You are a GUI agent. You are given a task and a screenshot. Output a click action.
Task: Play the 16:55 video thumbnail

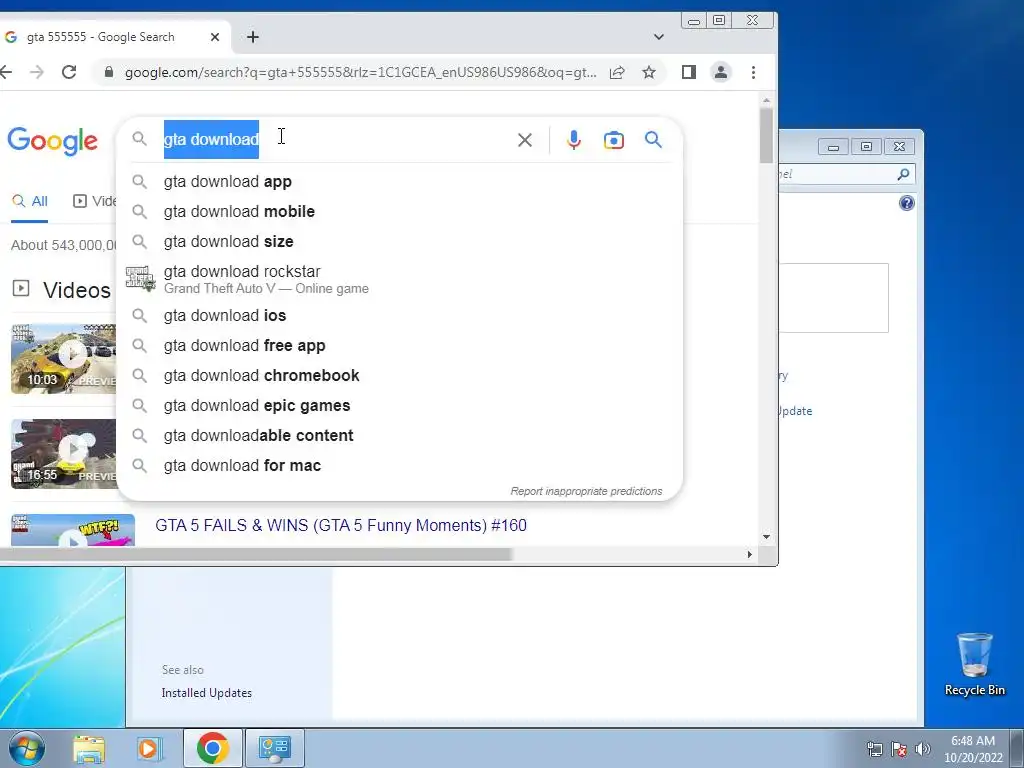click(x=63, y=454)
